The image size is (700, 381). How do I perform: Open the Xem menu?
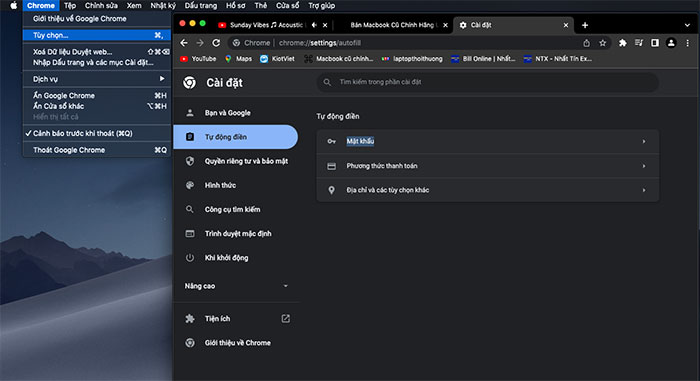pyautogui.click(x=133, y=5)
